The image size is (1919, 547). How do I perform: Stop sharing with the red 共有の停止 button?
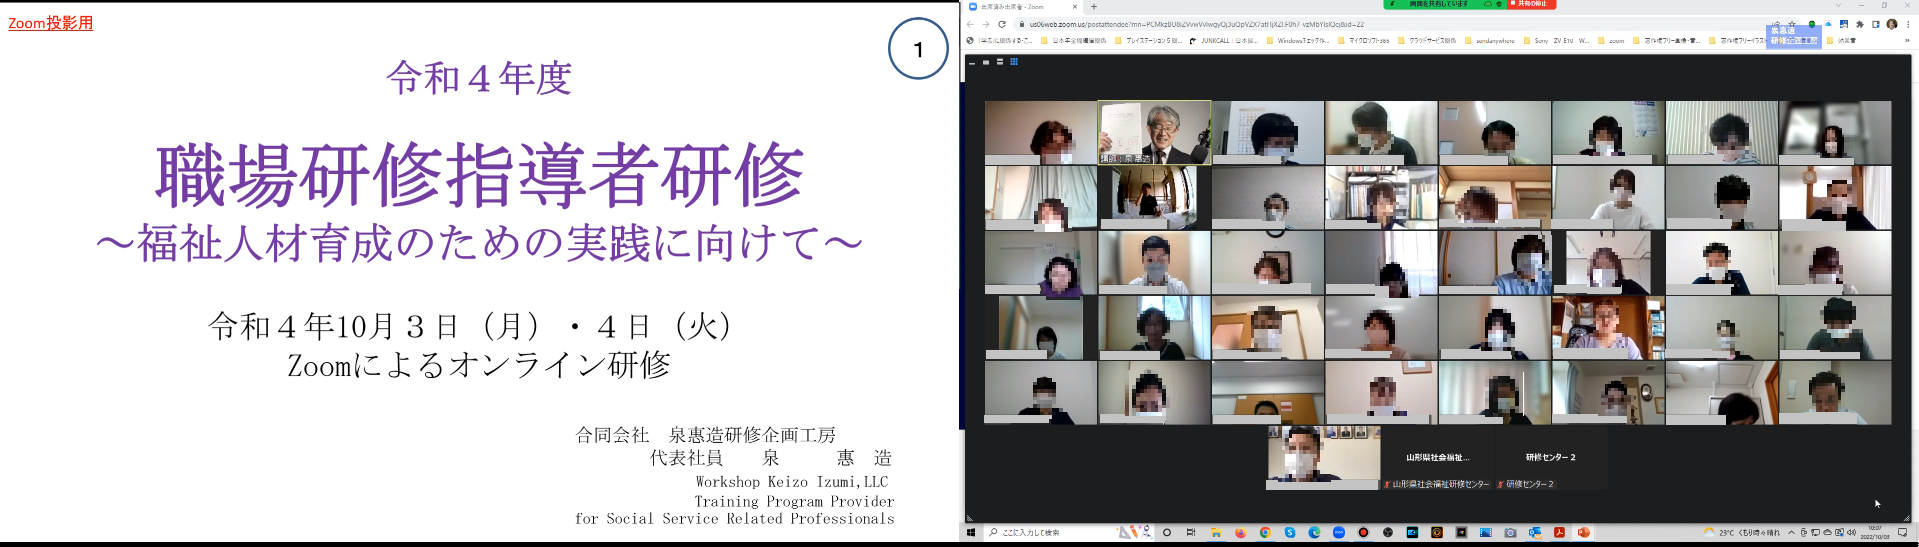[x=1532, y=4]
